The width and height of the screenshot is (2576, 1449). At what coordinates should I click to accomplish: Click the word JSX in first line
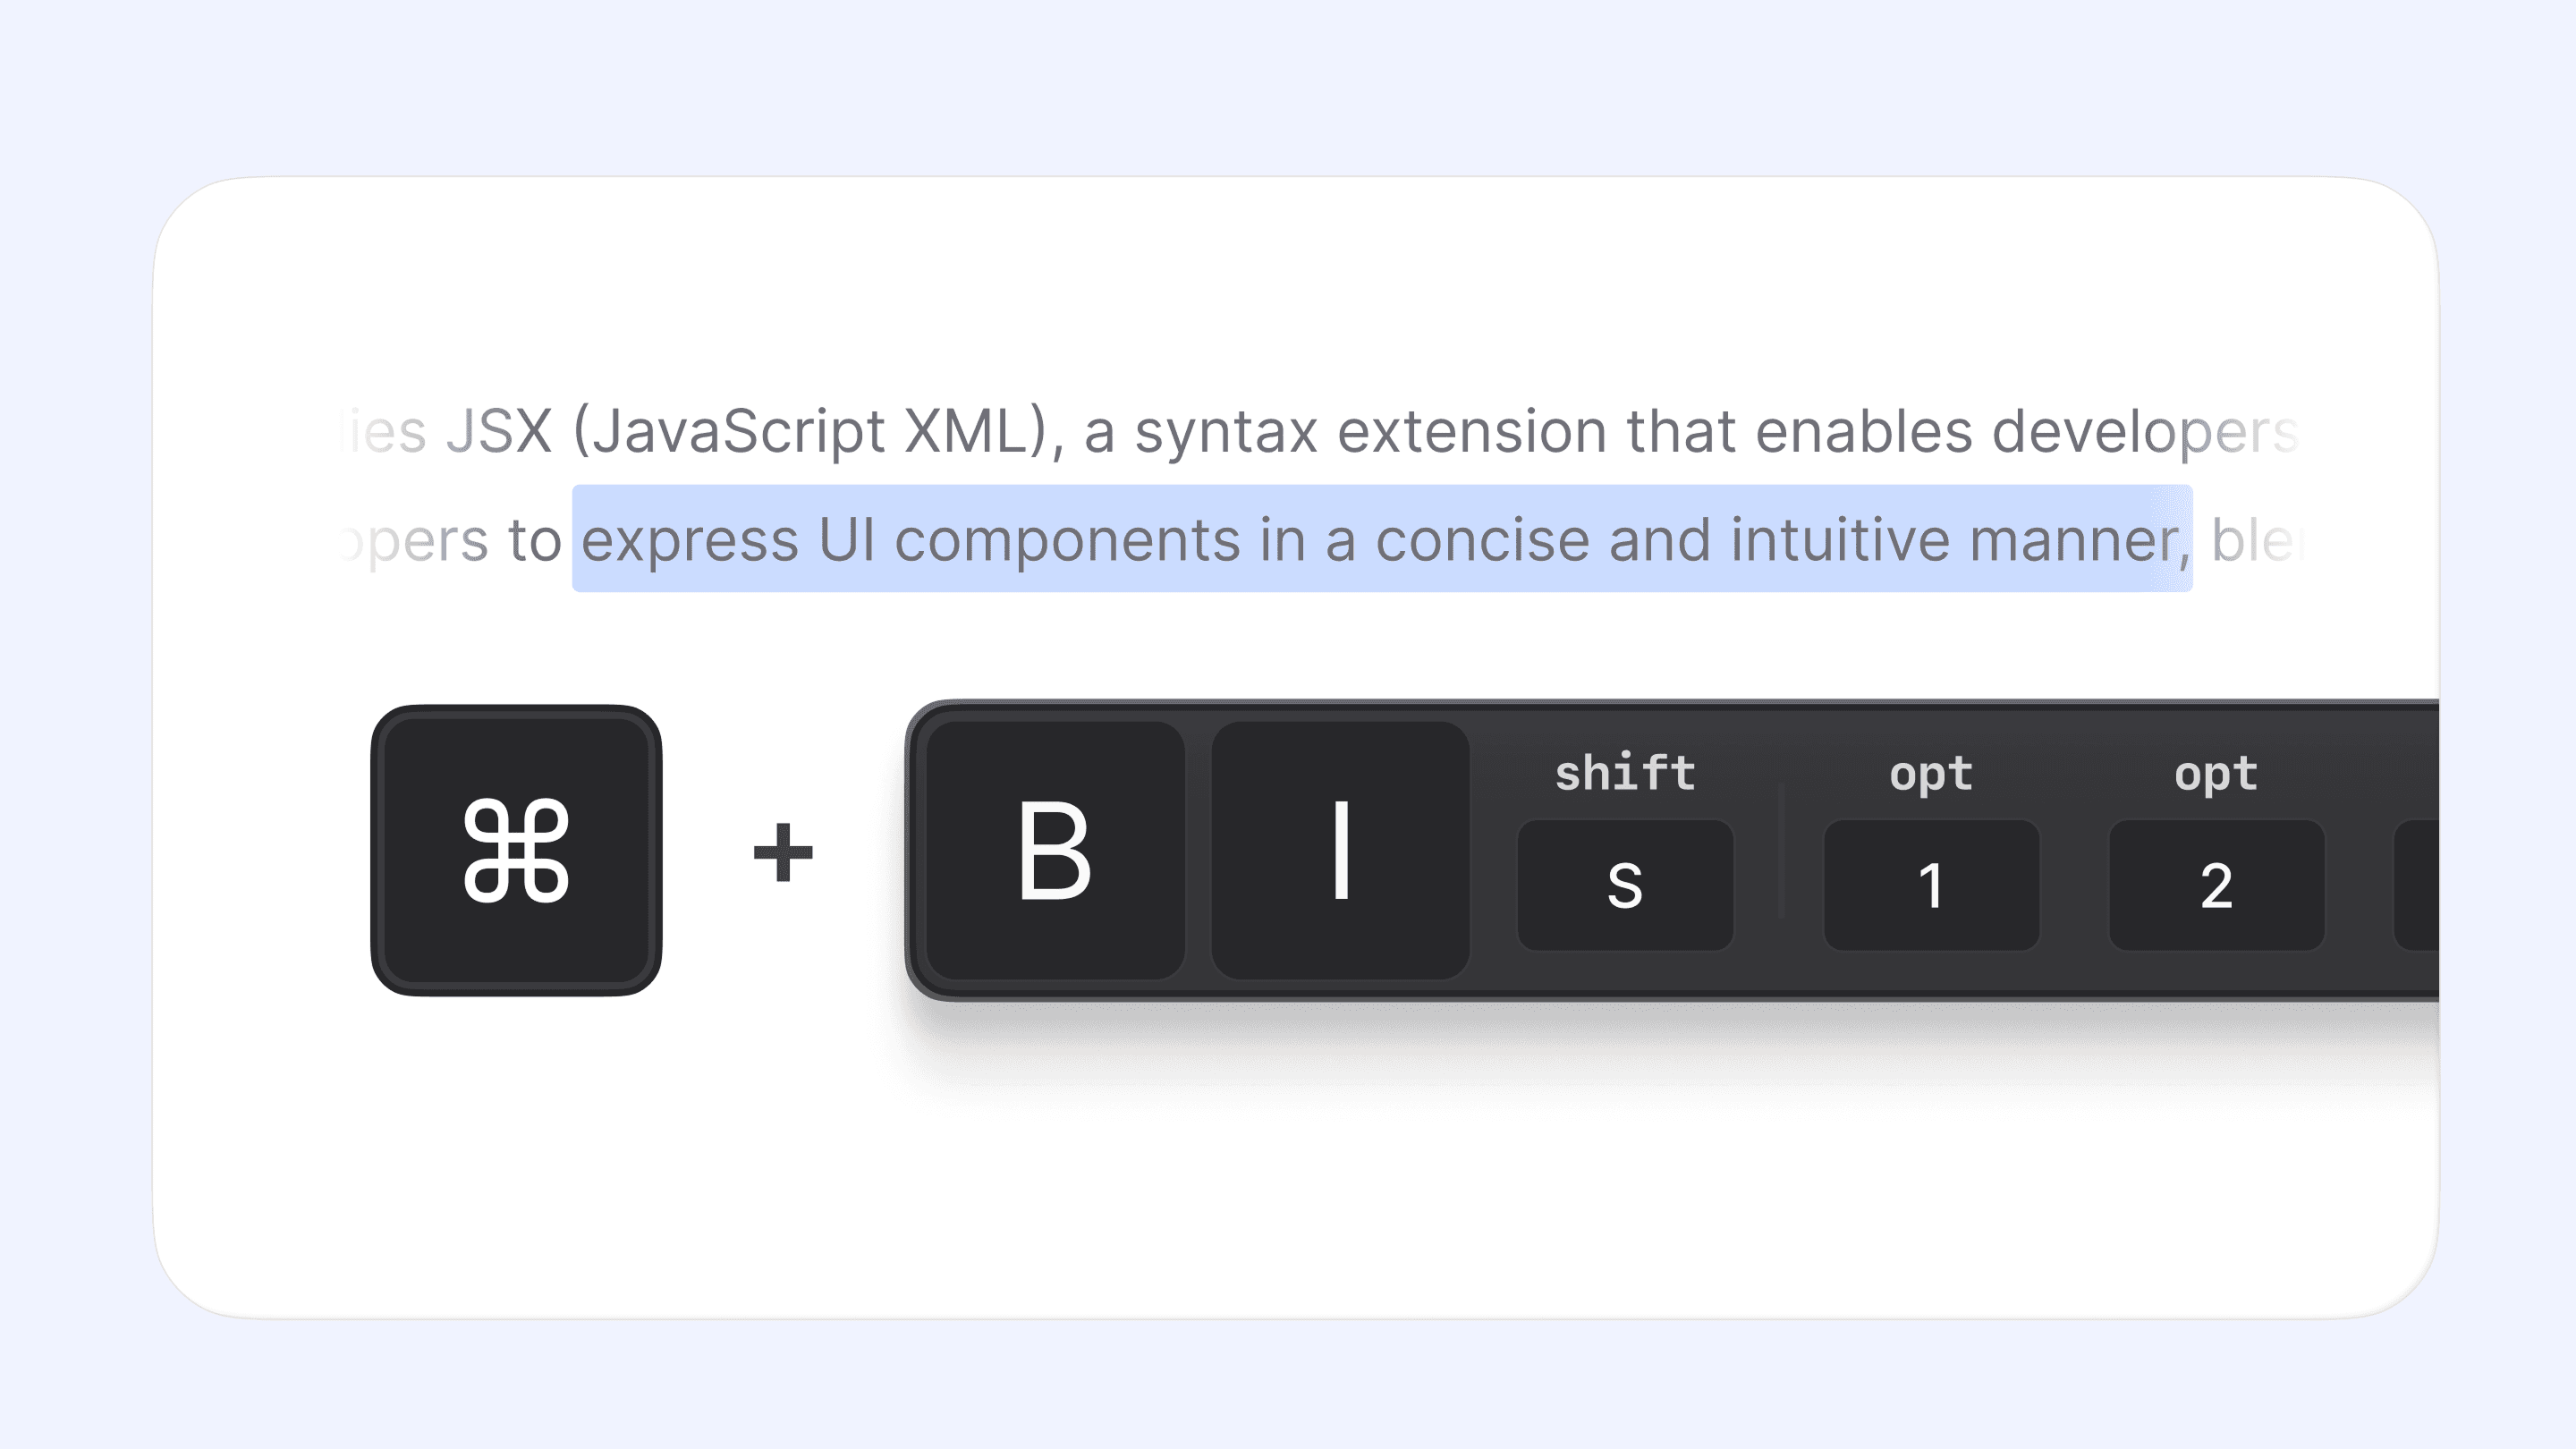pos(499,431)
